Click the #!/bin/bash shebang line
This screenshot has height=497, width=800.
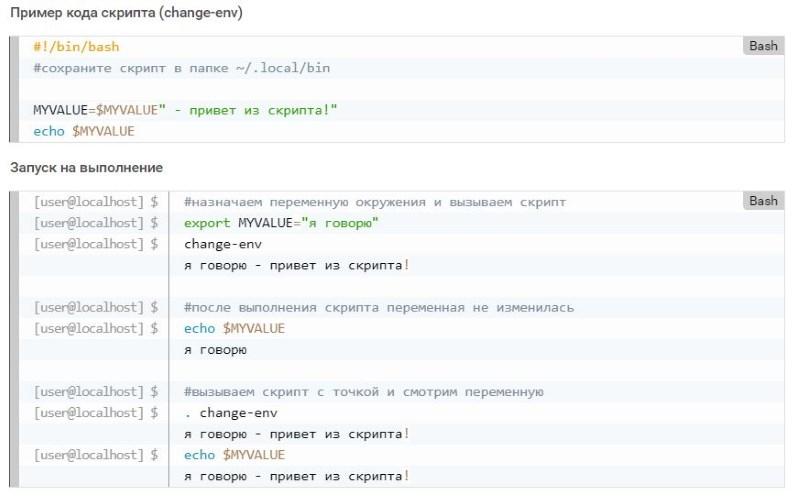(x=76, y=47)
